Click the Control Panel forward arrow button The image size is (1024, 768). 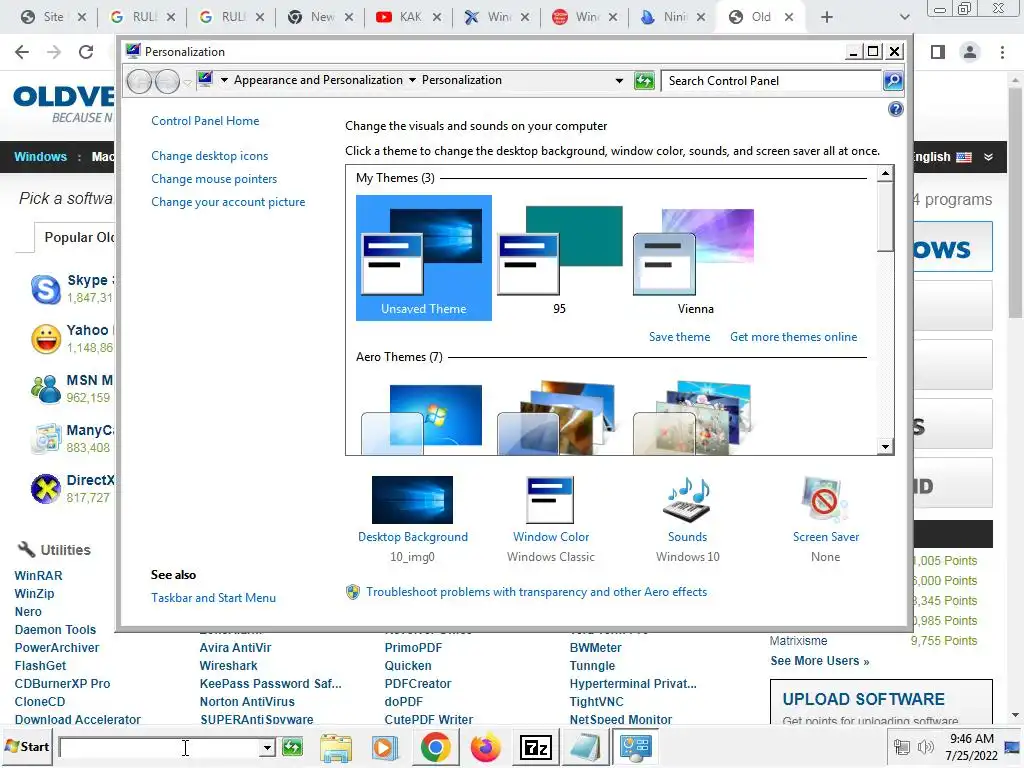click(x=167, y=81)
